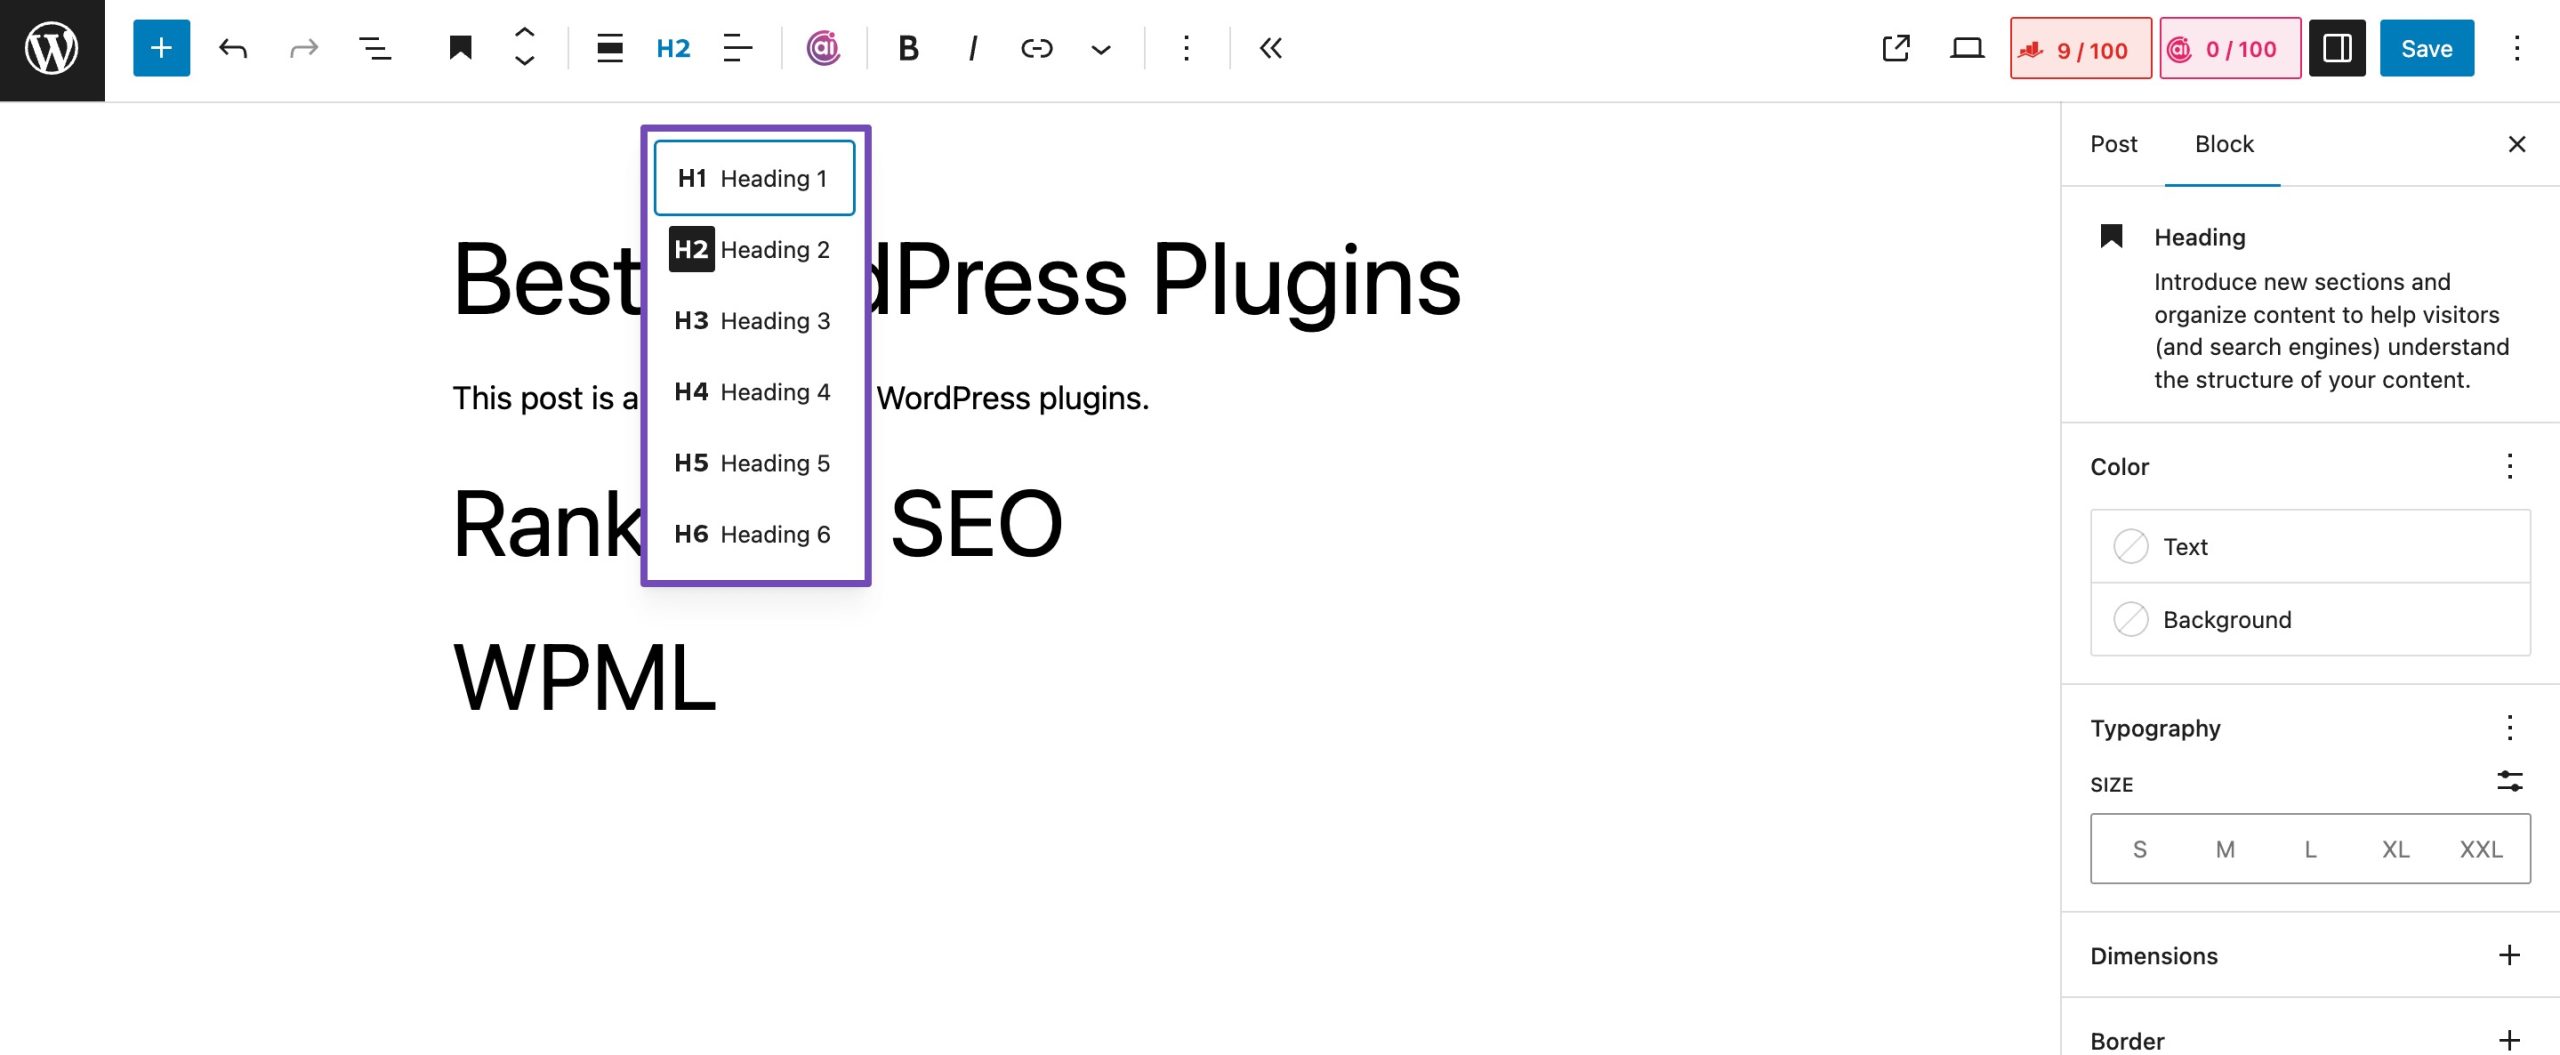Screen dimensions: 2560x1055
Task: Set custom font size control
Action: 2509,782
